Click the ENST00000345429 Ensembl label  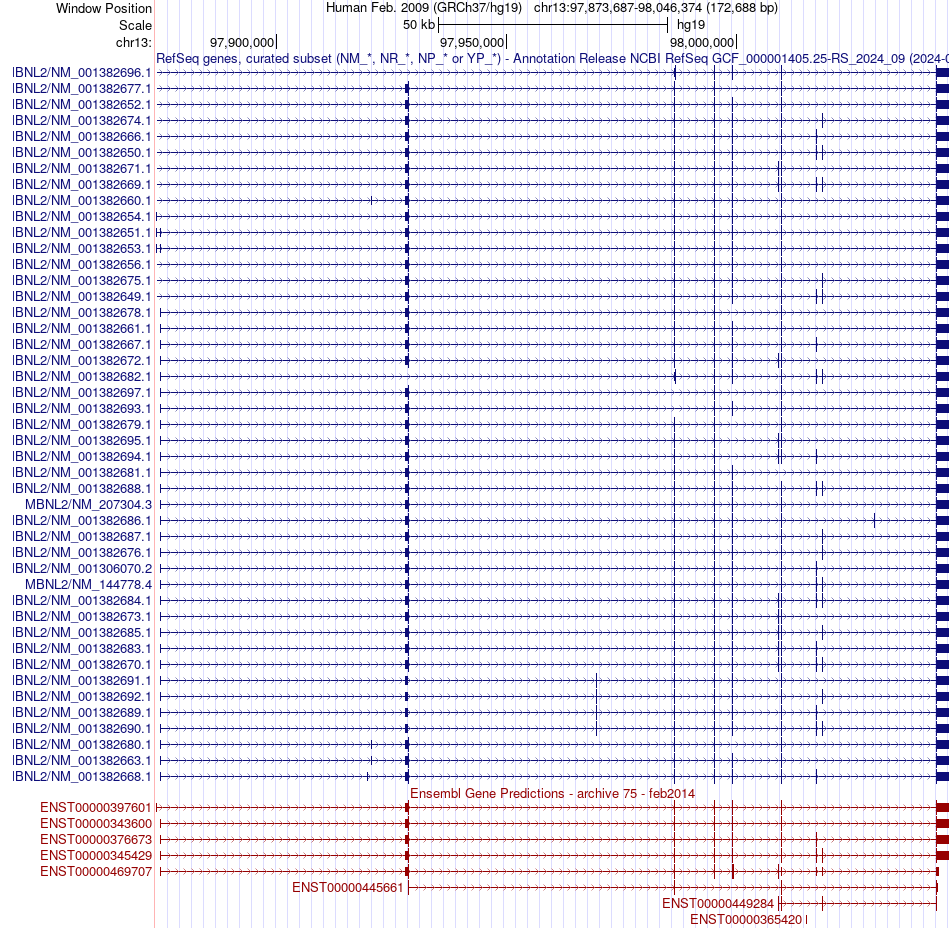(96, 856)
